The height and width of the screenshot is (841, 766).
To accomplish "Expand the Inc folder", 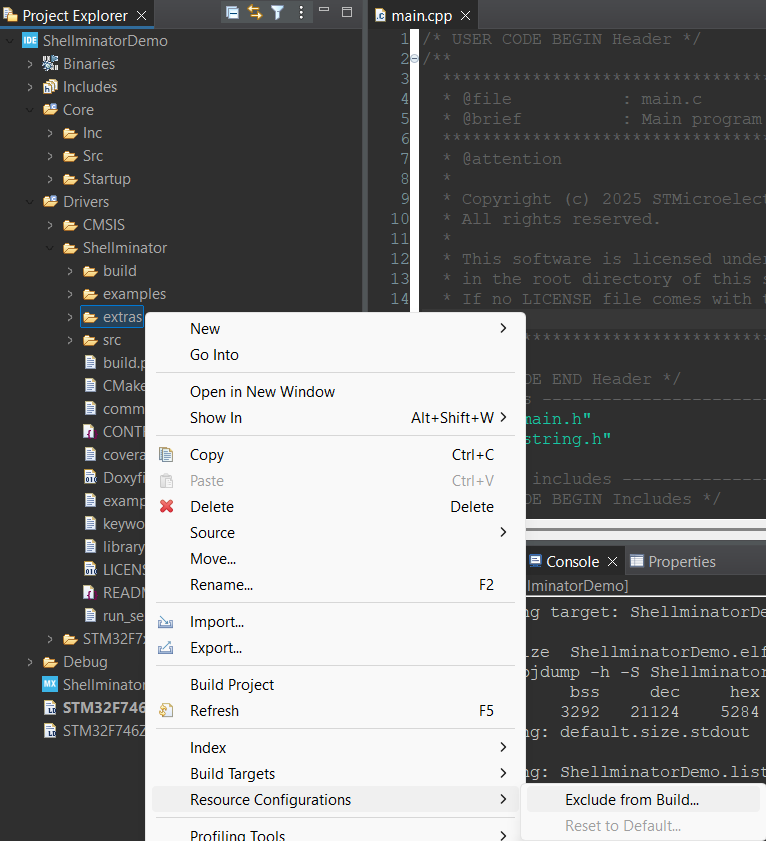I will tap(50, 133).
